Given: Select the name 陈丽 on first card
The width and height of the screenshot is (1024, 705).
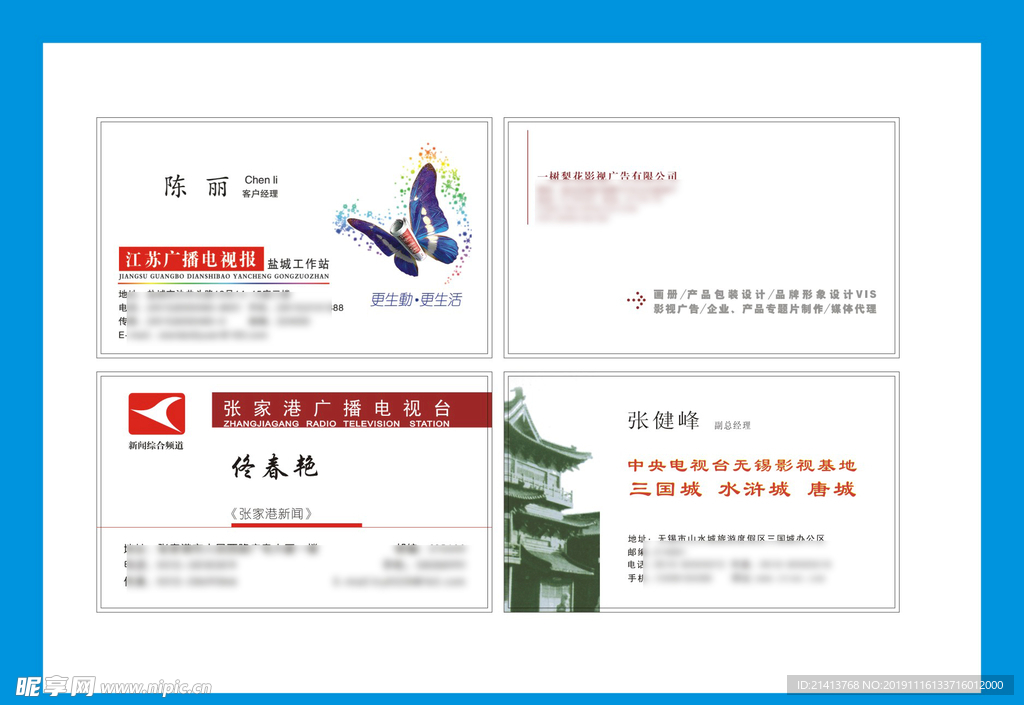Looking at the screenshot, I should coord(197,187).
